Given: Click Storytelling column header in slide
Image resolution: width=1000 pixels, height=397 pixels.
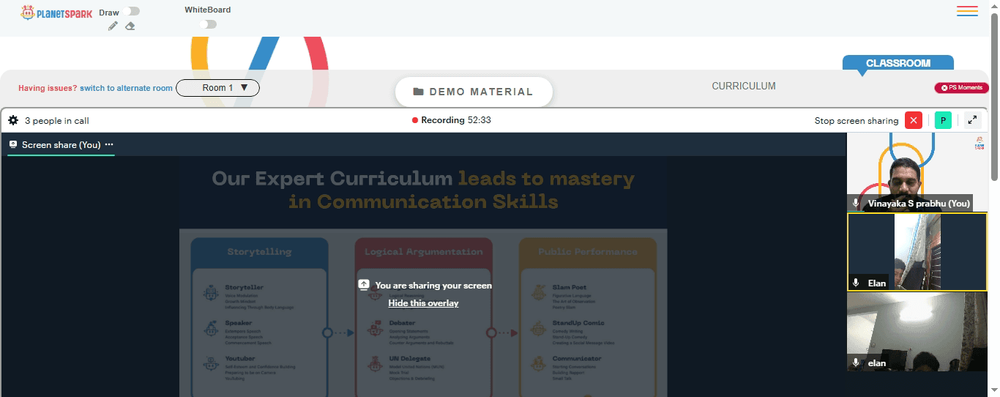Looking at the screenshot, I should point(259,252).
